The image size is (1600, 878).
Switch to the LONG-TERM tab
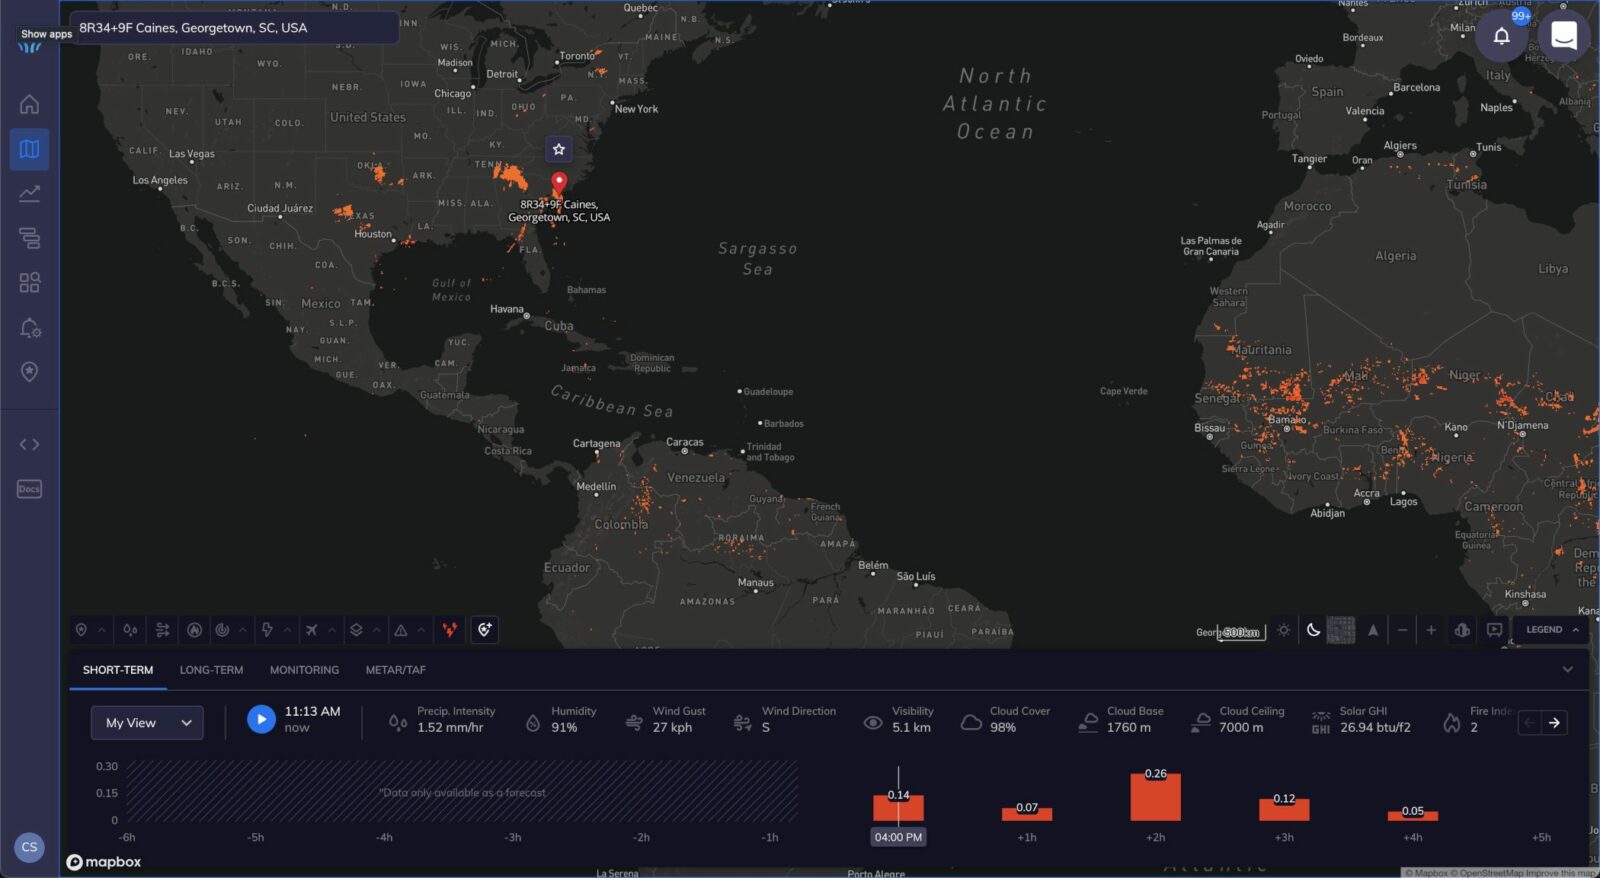coord(211,670)
